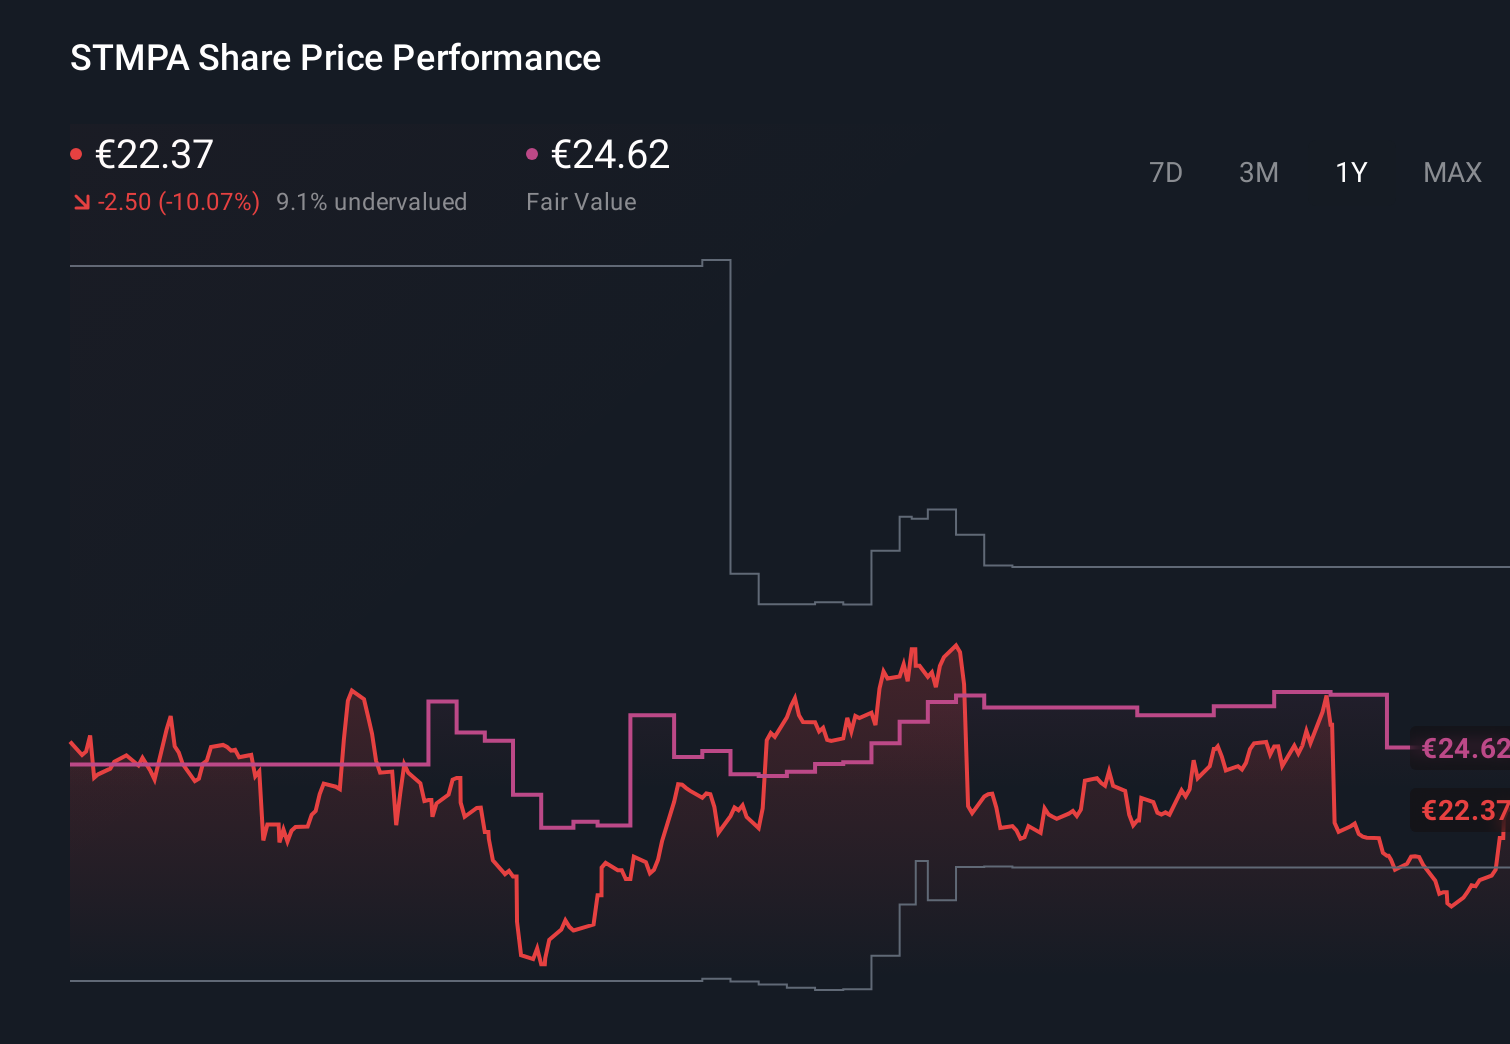Switch to the 7D time range
This screenshot has height=1044, width=1510.
coord(1165,173)
